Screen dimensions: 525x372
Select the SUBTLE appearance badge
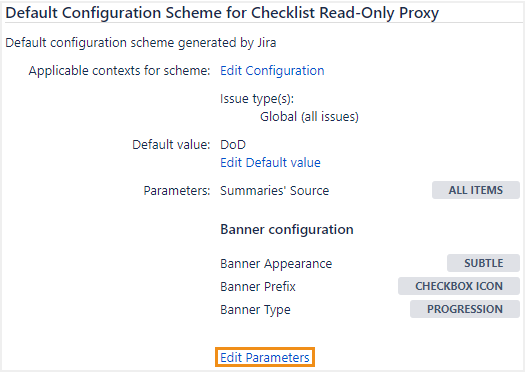coord(483,263)
